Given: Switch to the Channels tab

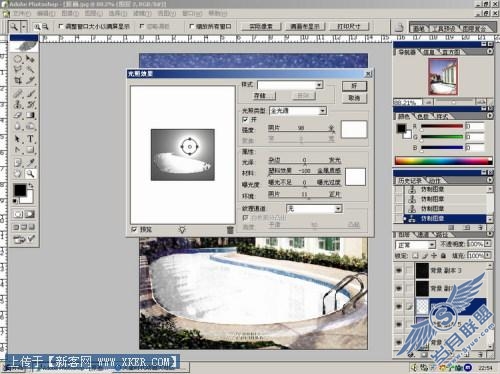Looking at the screenshot, I should (x=423, y=235).
